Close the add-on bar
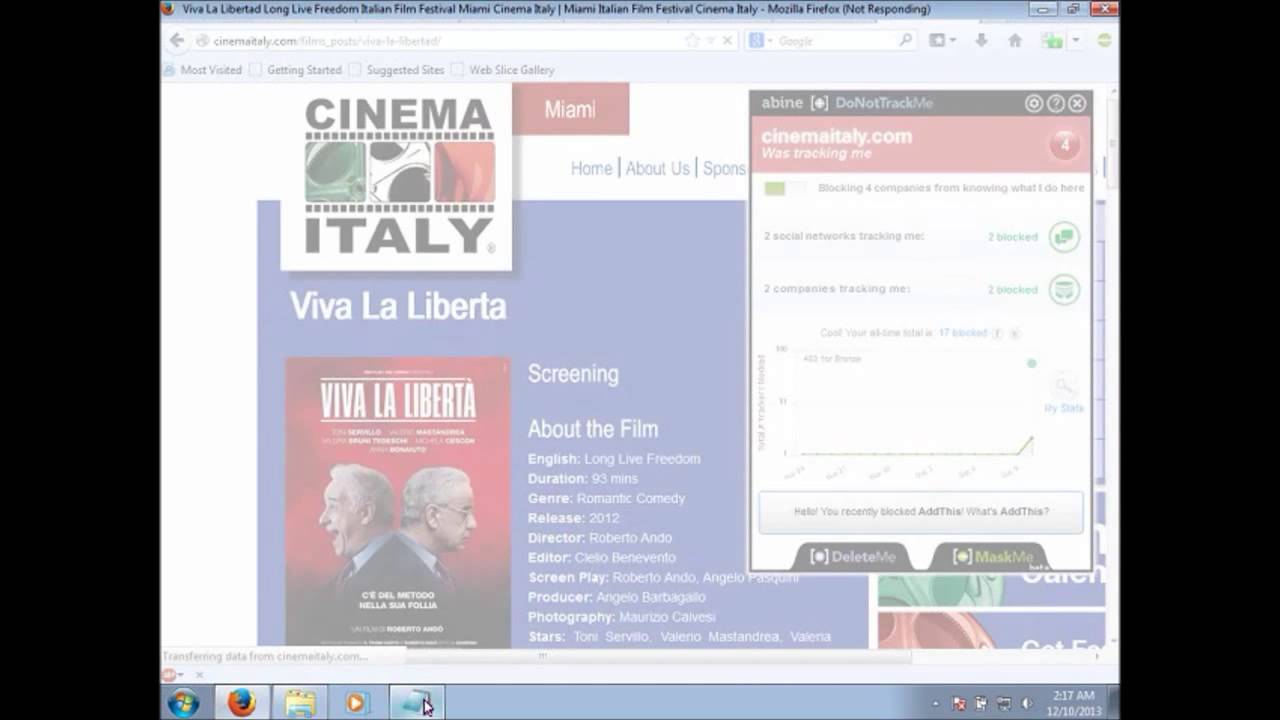This screenshot has height=720, width=1280. pyautogui.click(x=199, y=675)
